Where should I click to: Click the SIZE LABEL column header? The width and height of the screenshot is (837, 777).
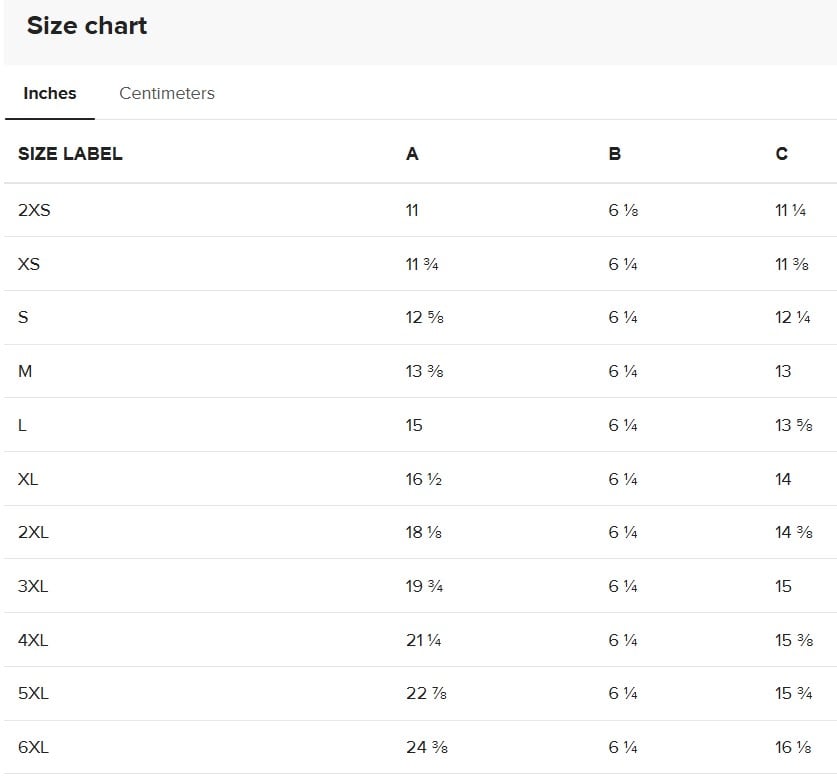coord(70,154)
